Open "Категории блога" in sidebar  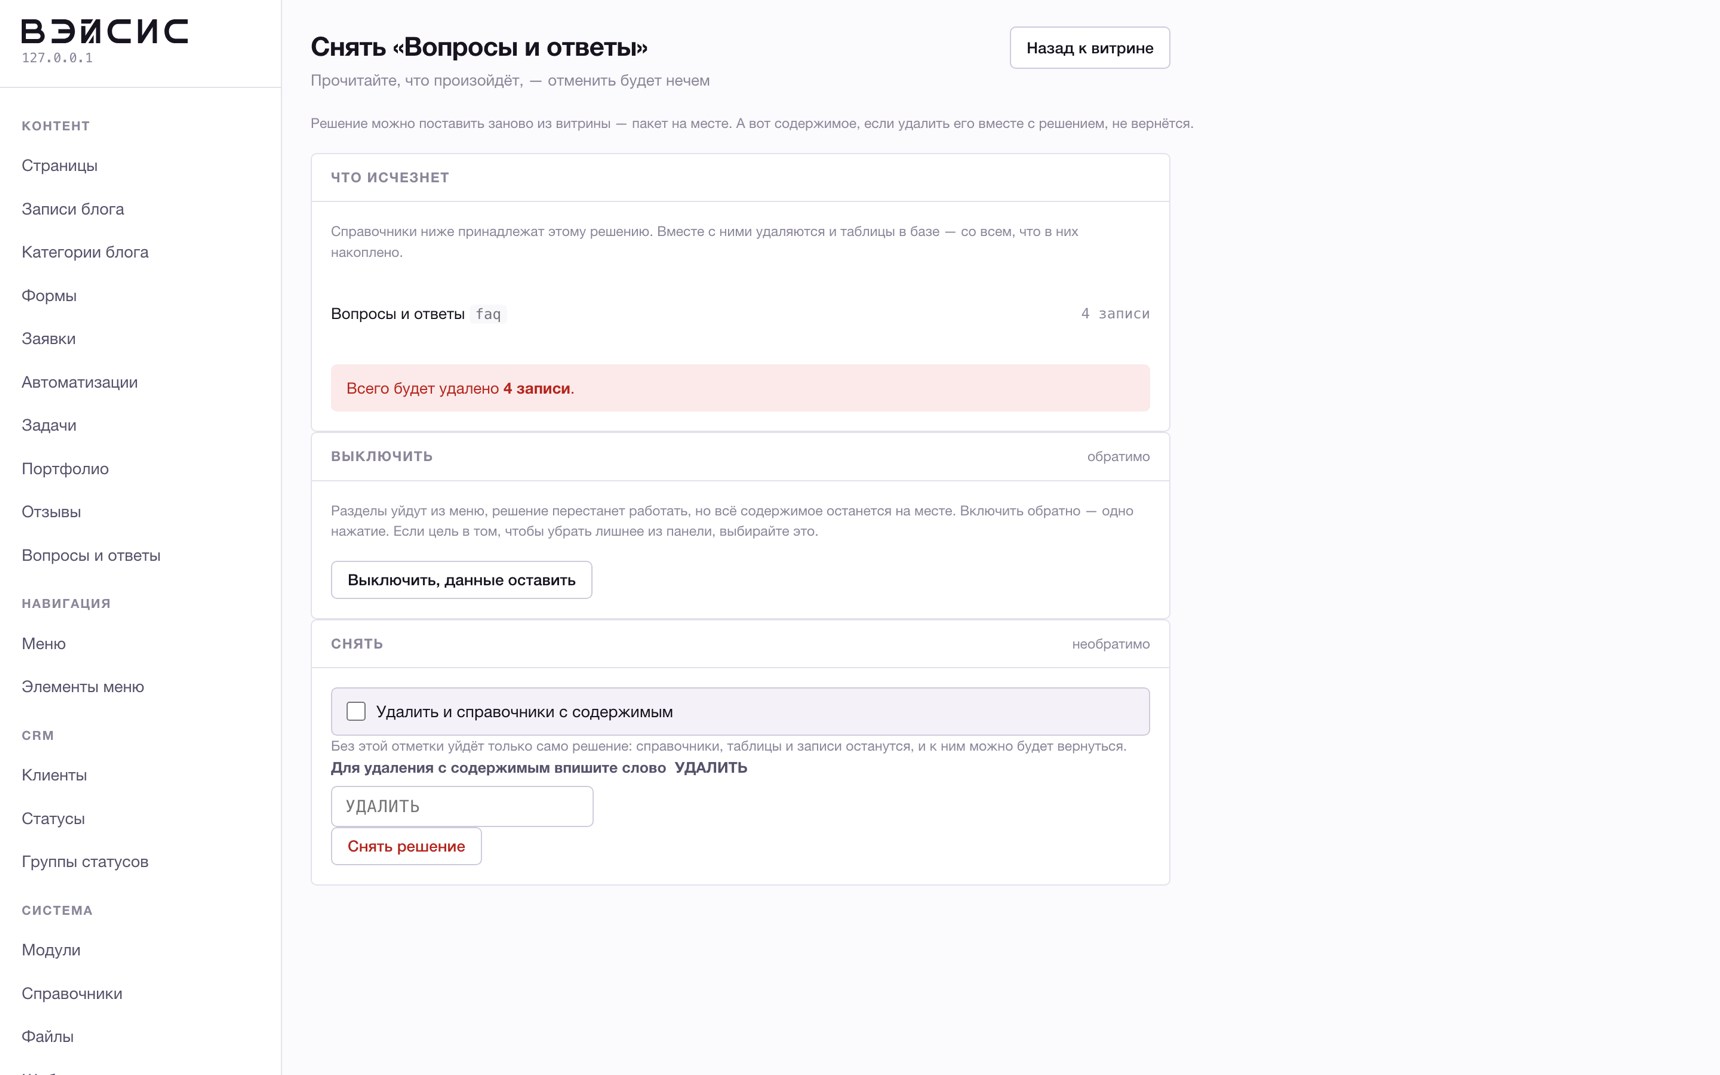click(85, 252)
